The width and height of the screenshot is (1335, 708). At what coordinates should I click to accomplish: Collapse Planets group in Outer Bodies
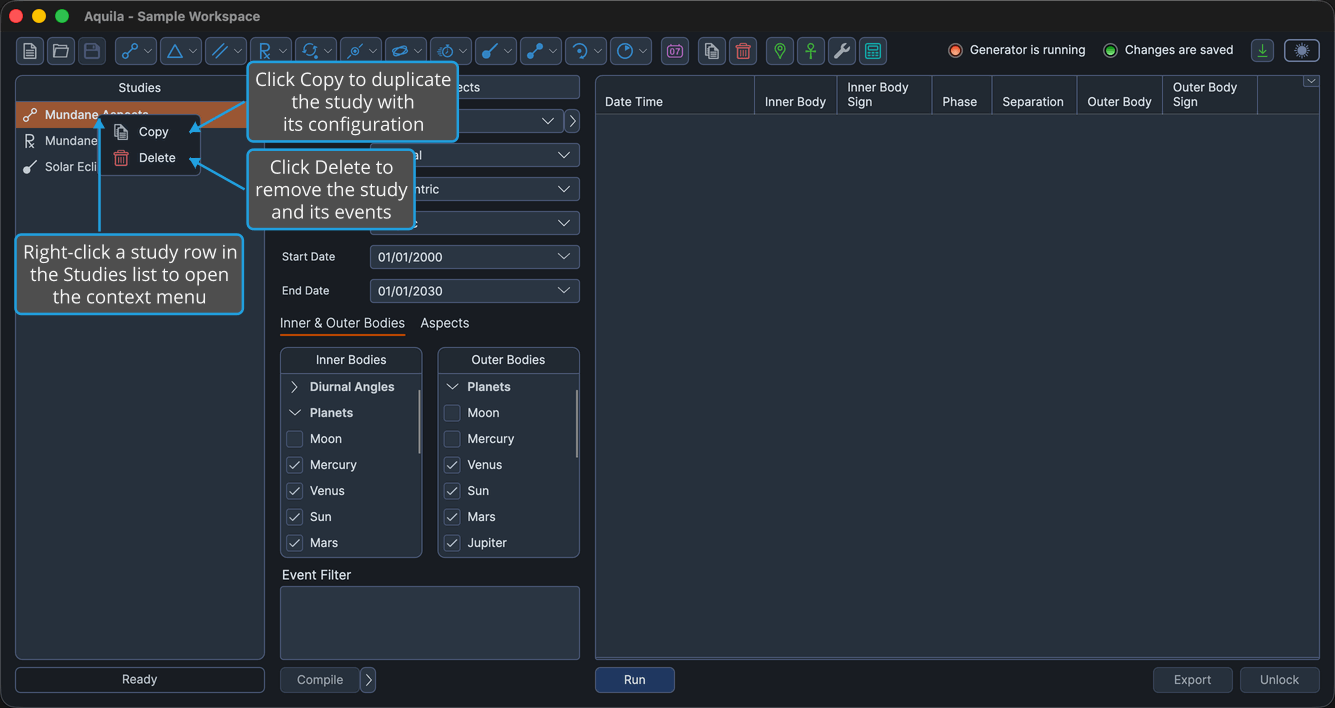click(x=452, y=387)
